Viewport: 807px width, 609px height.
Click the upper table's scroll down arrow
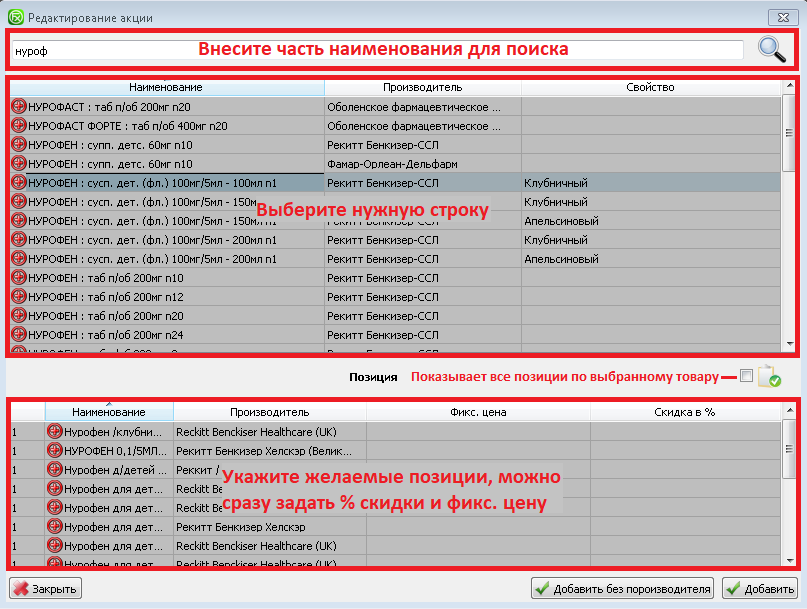[789, 344]
